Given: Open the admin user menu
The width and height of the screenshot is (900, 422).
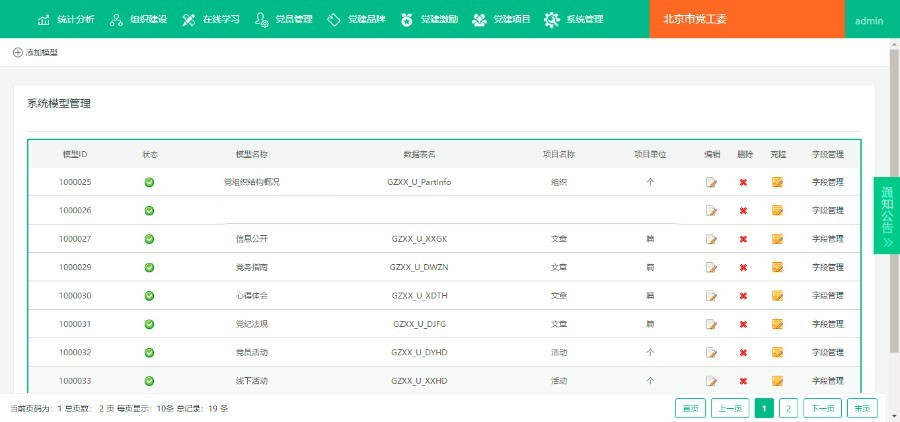Looking at the screenshot, I should tap(869, 20).
